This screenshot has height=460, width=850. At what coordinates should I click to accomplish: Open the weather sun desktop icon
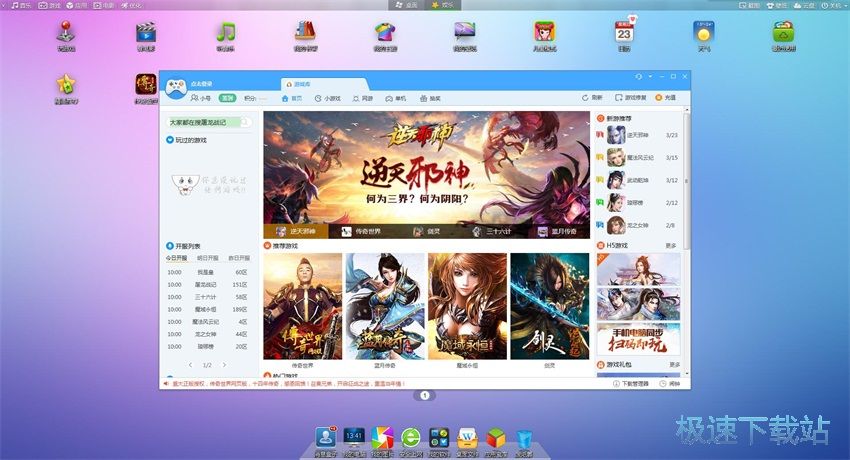tap(704, 33)
